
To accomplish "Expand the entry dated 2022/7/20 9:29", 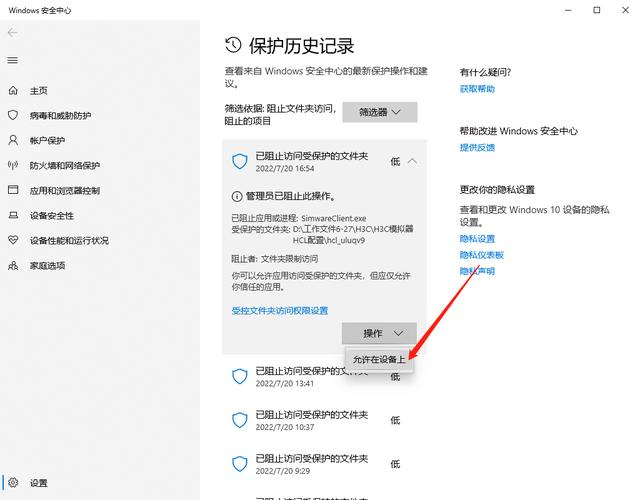I will point(324,464).
